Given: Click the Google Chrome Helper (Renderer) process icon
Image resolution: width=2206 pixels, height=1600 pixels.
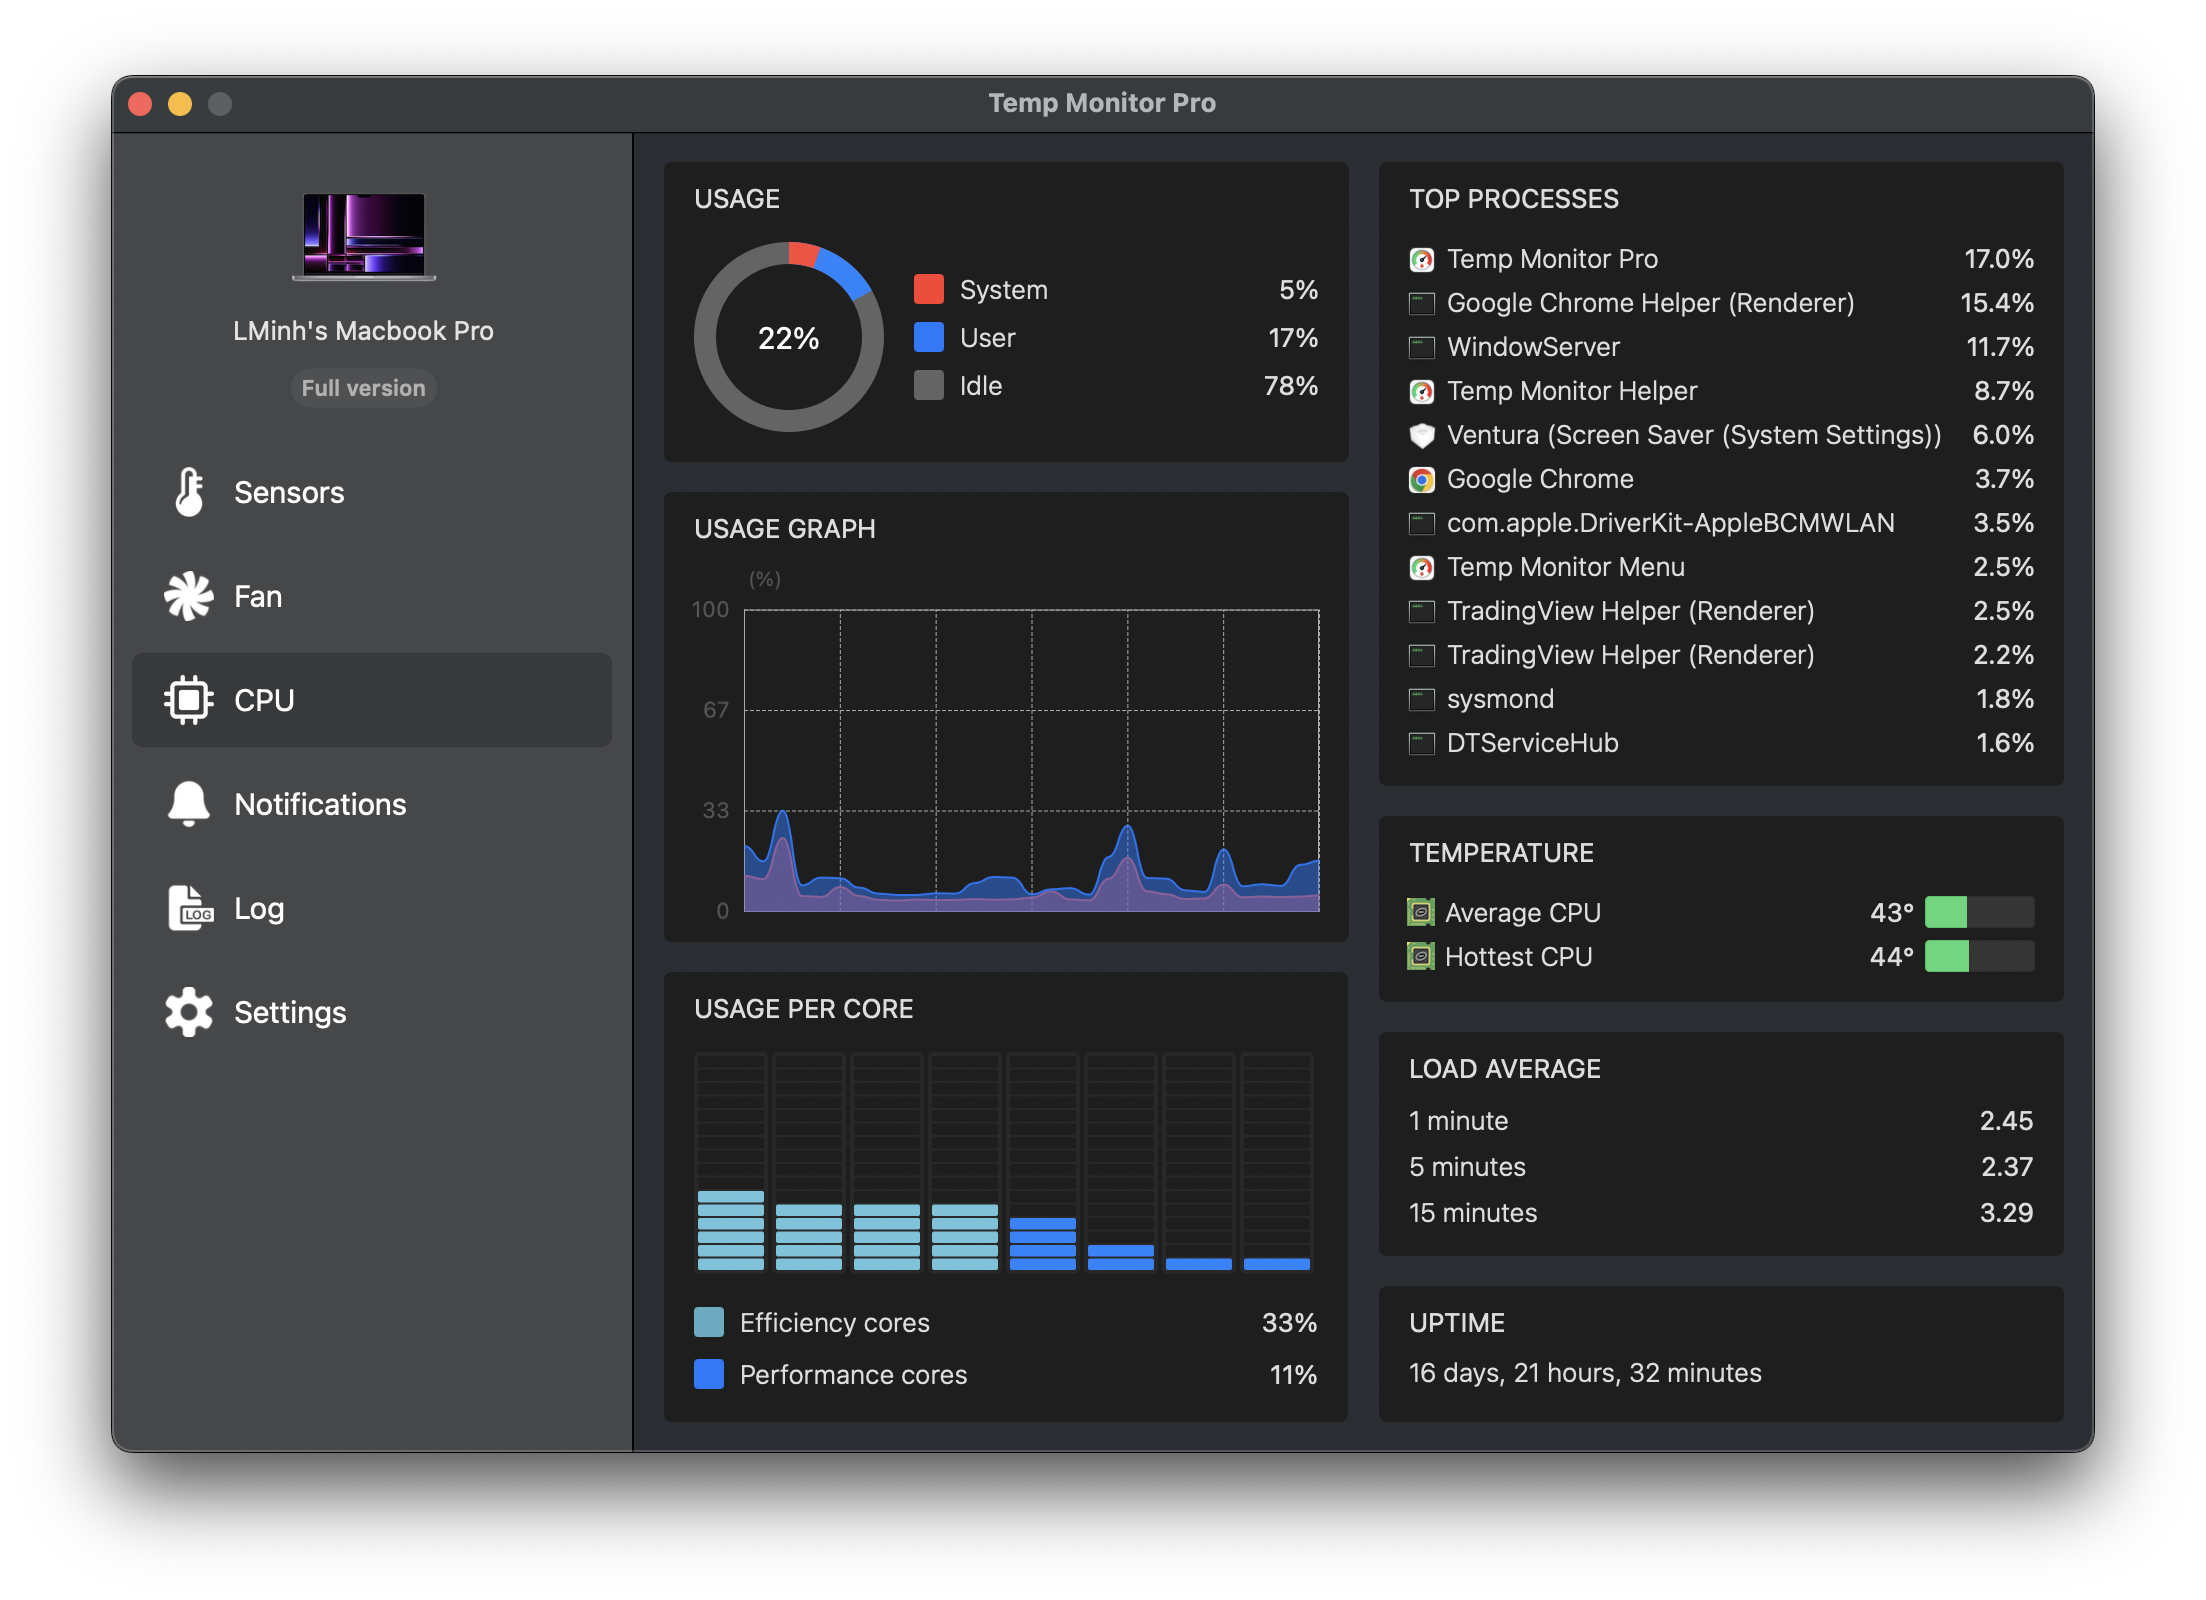Looking at the screenshot, I should tap(1421, 303).
